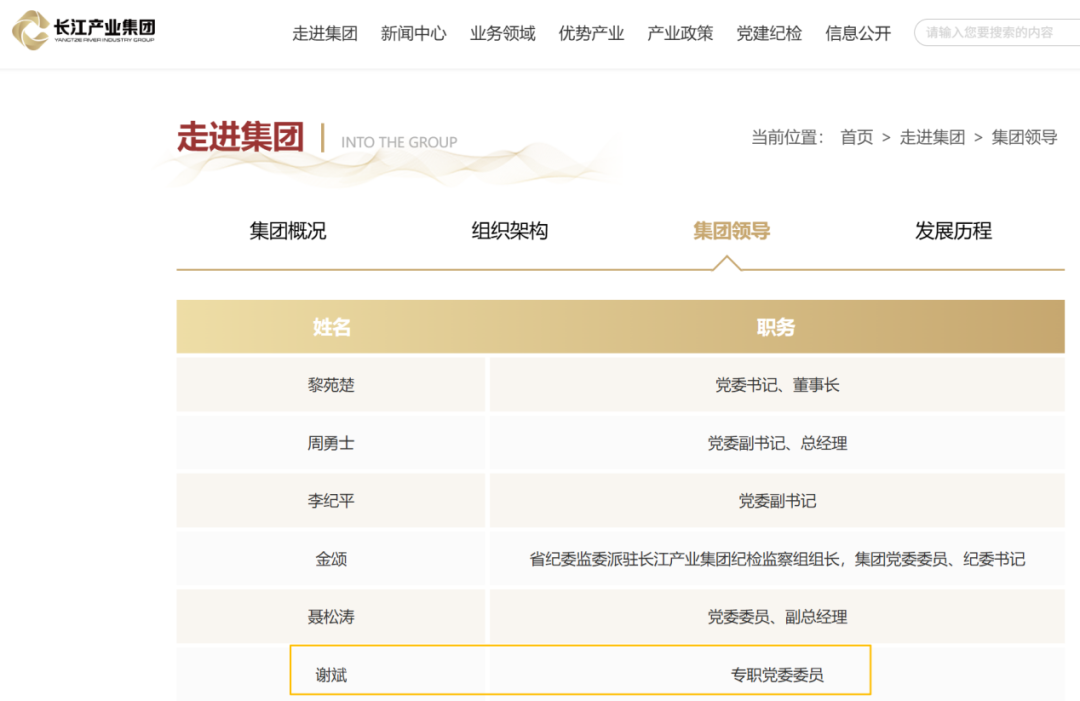The width and height of the screenshot is (1080, 701).
Task: Click the position 党委委员、副总经理
Action: [777, 616]
